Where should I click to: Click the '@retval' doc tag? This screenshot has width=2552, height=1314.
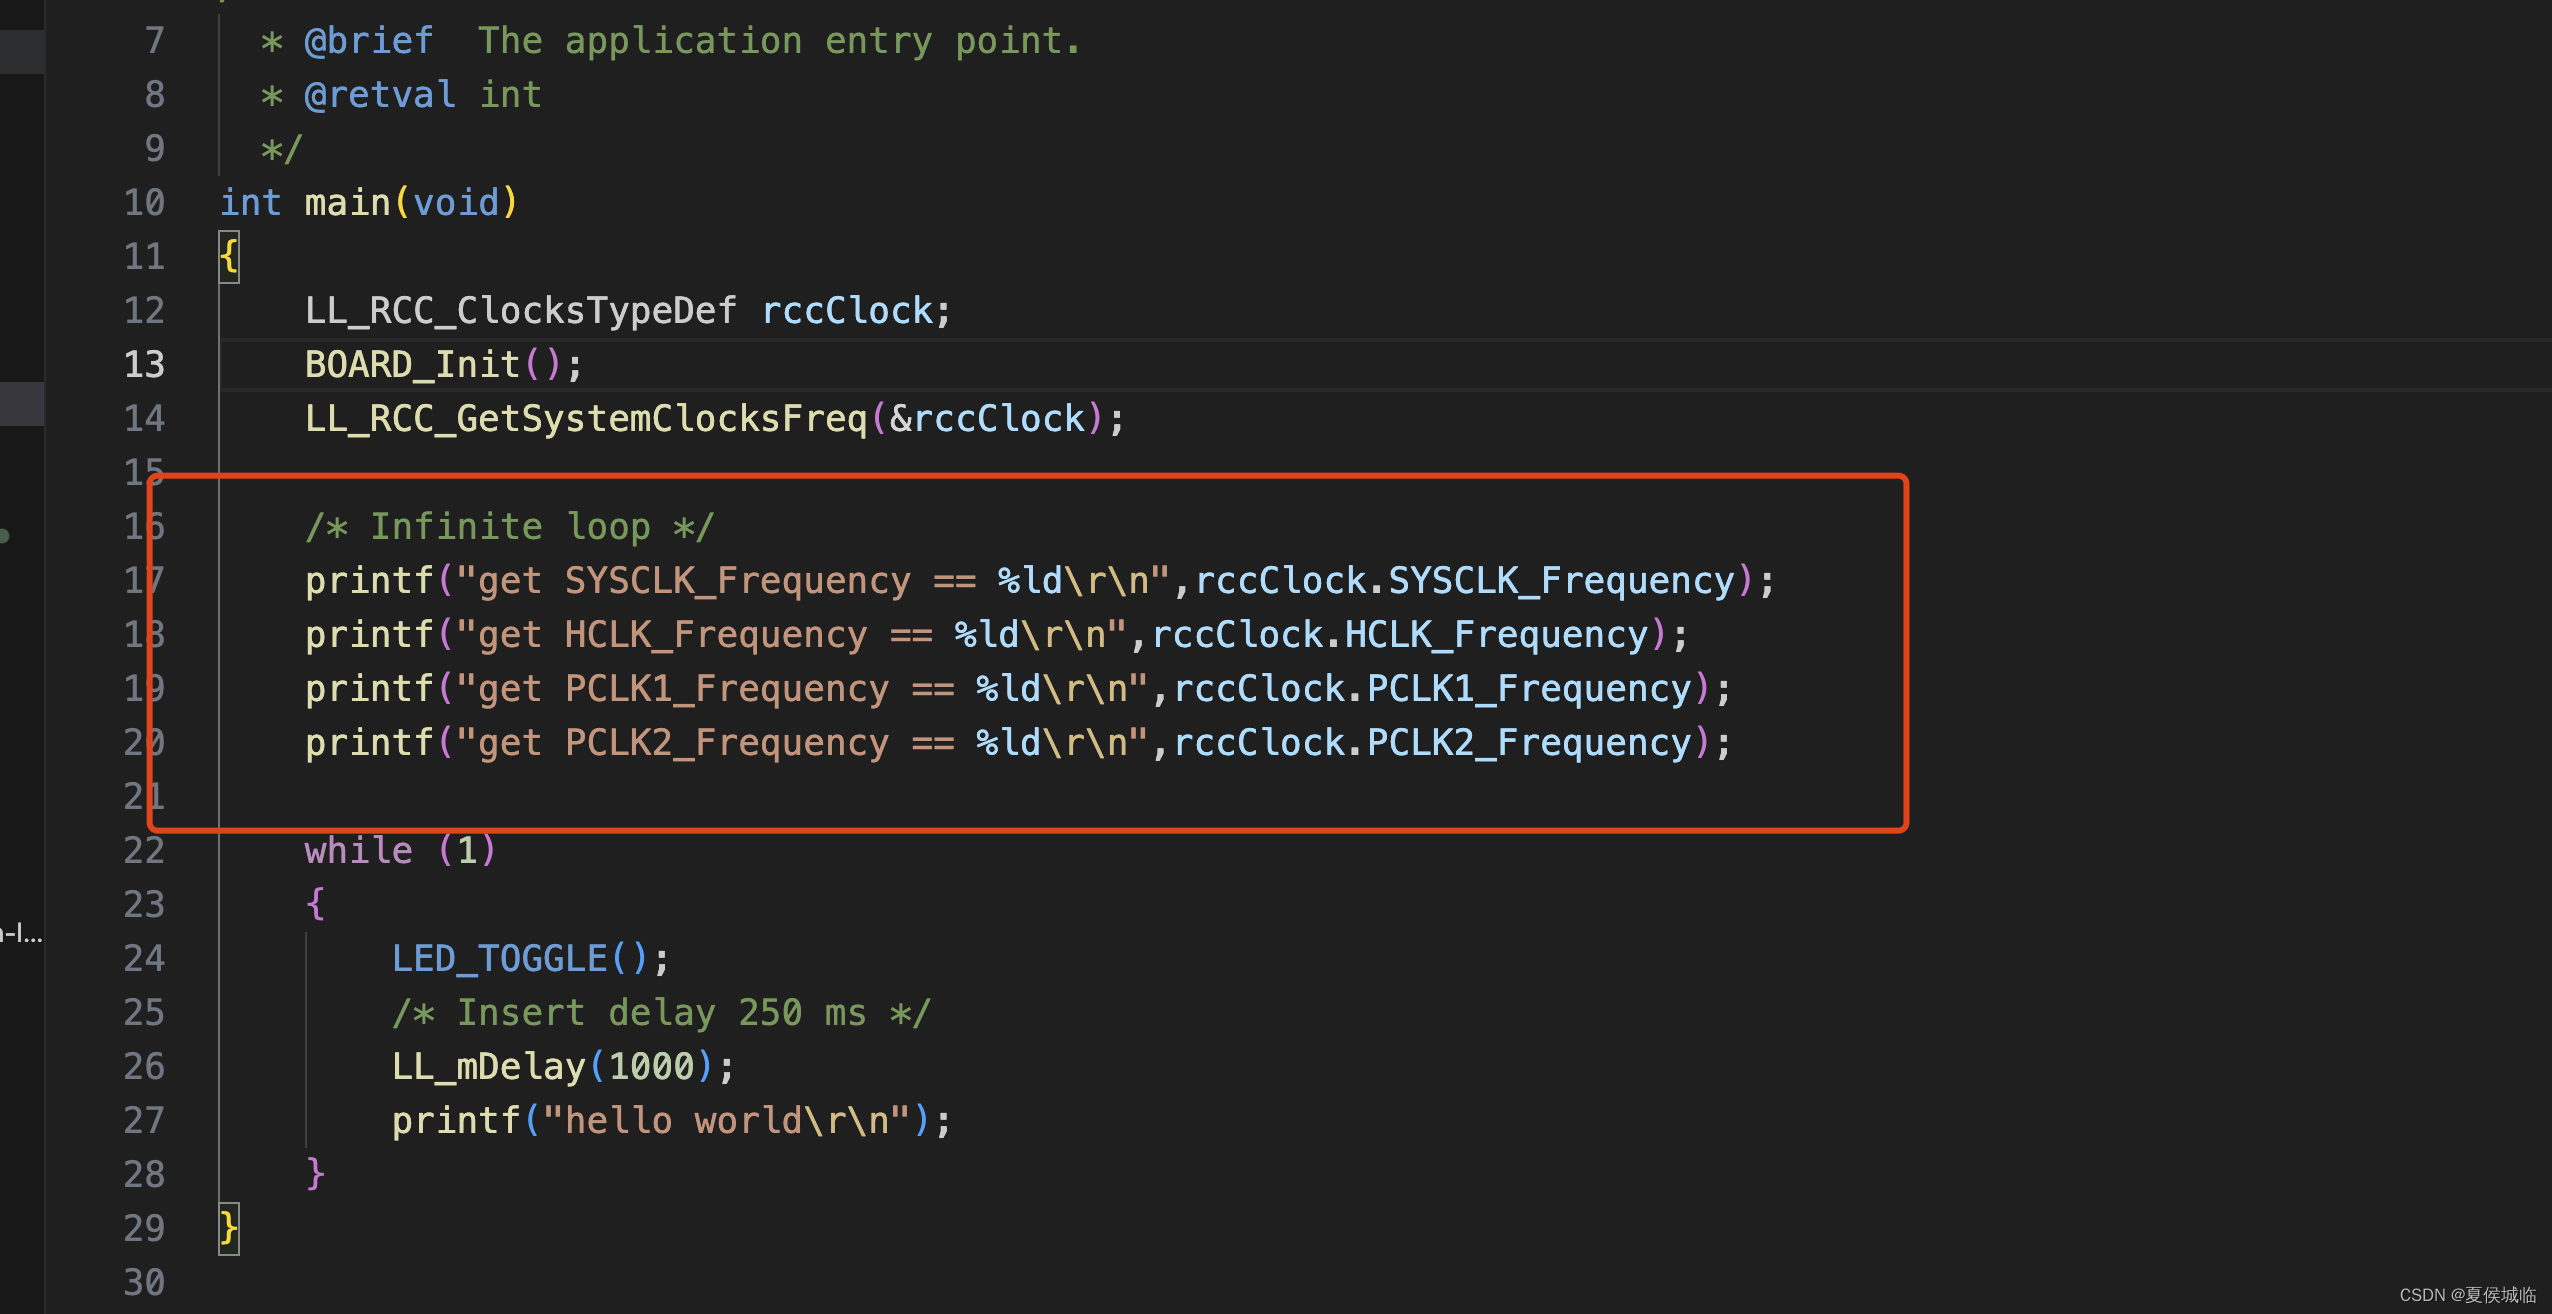click(380, 94)
